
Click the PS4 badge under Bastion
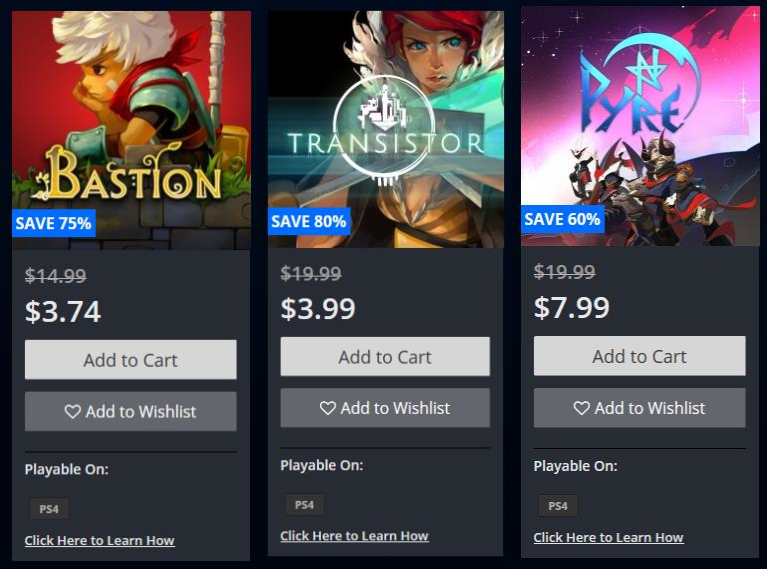49,509
